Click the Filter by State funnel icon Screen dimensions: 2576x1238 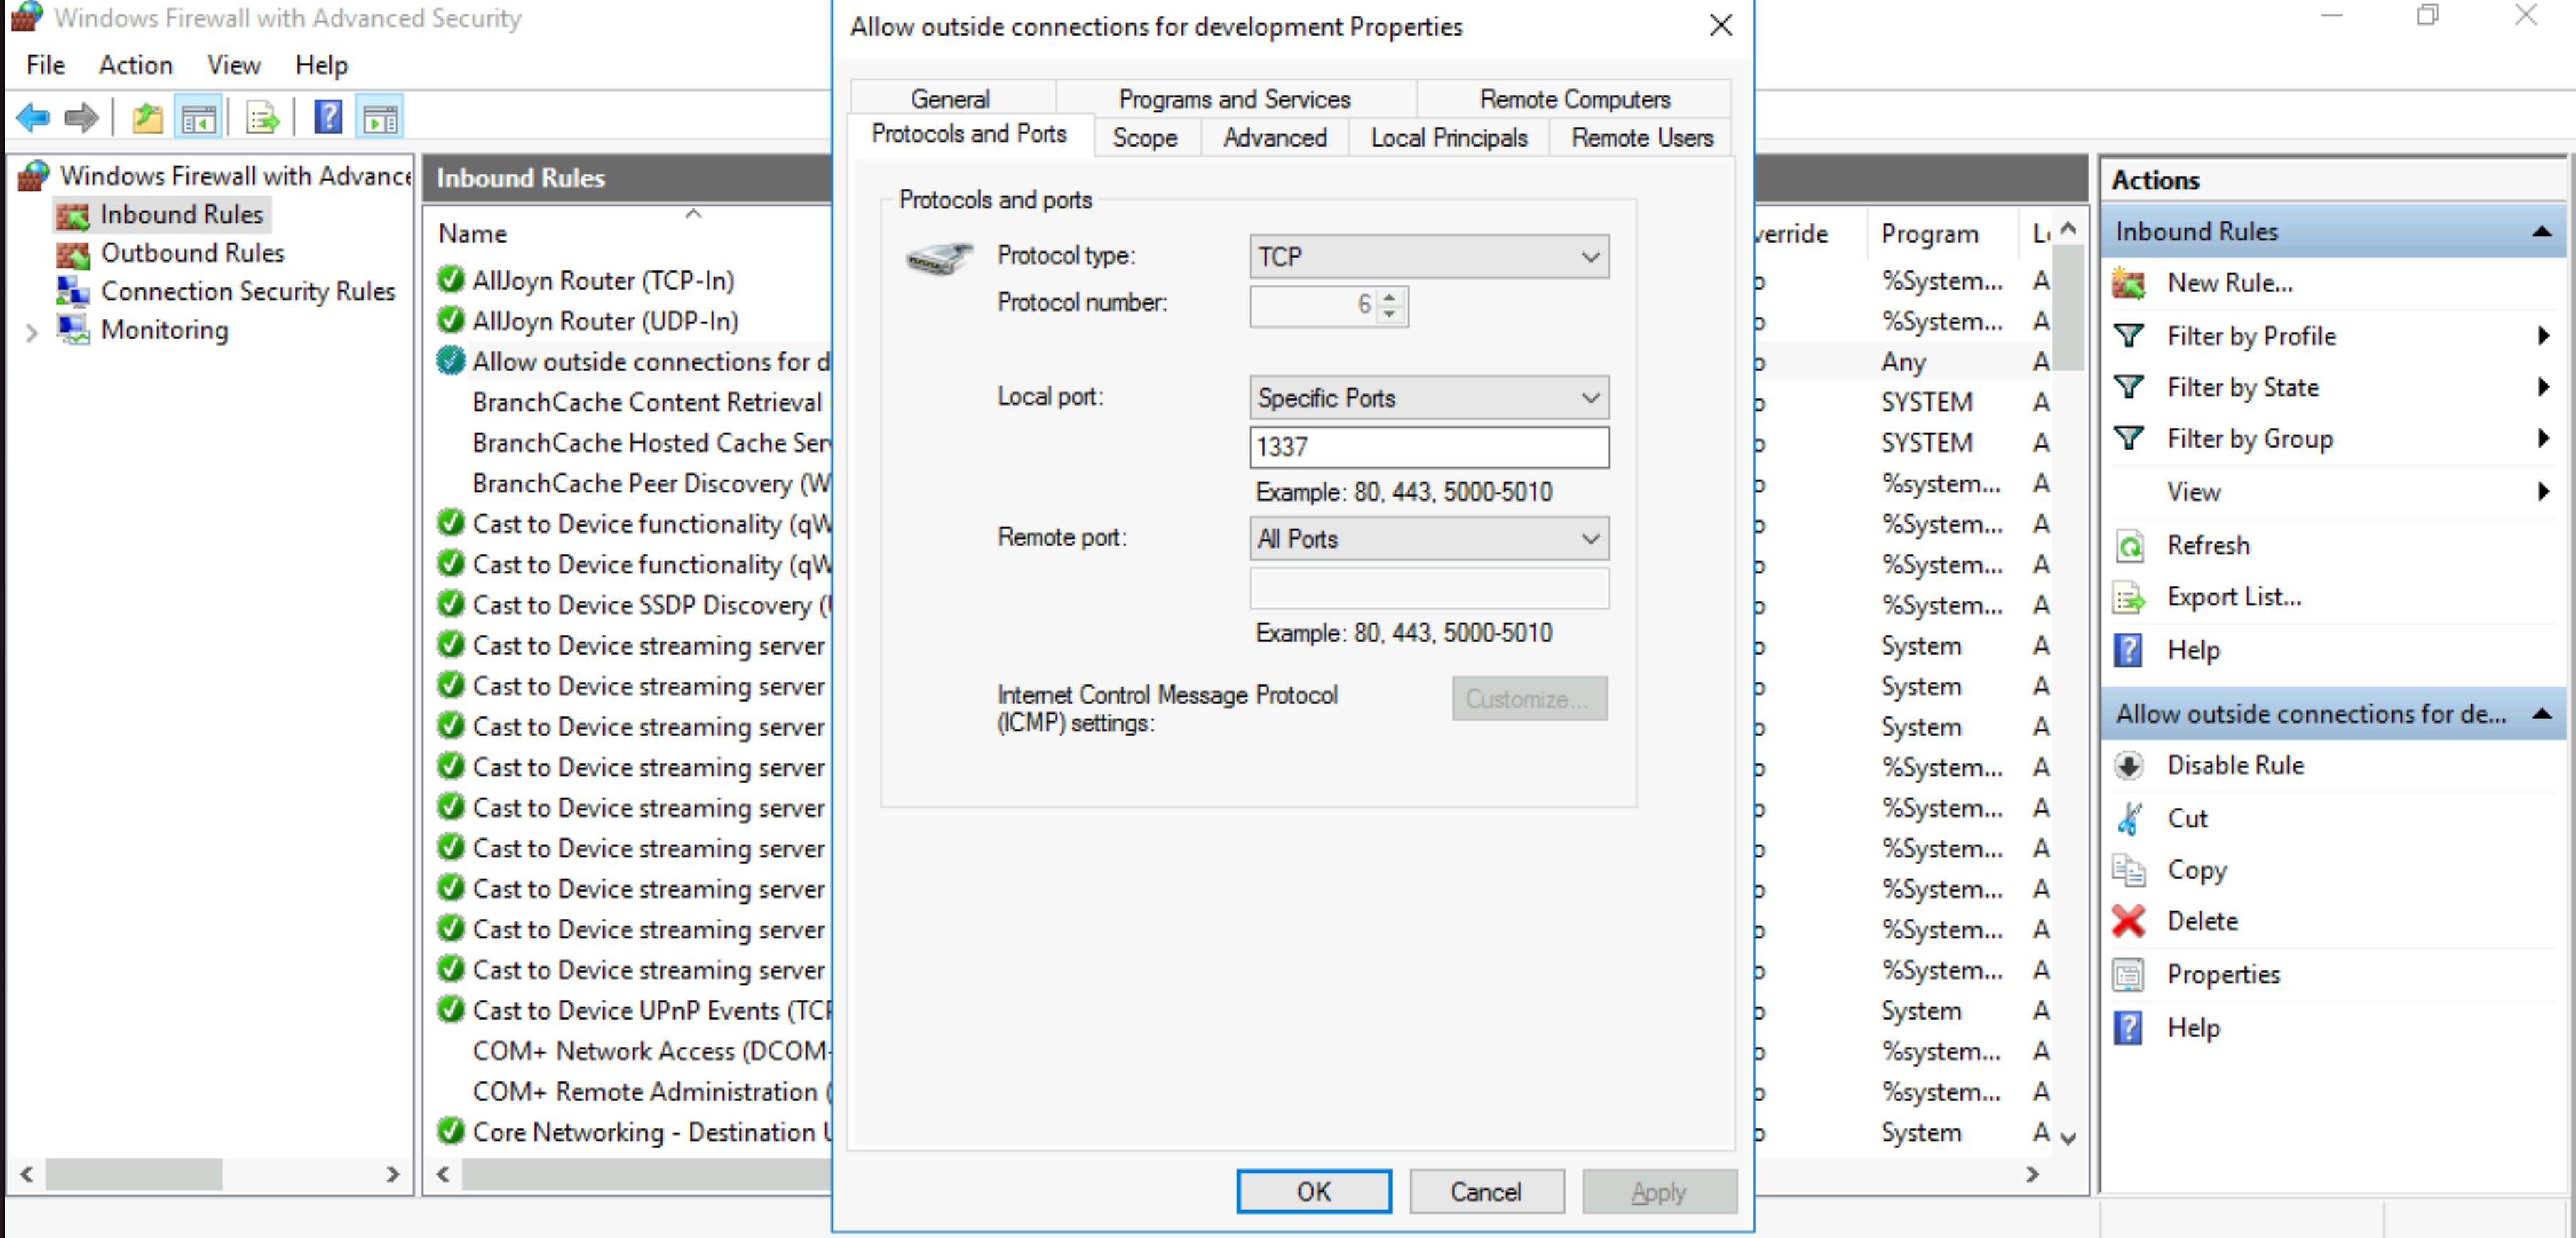(x=2129, y=387)
